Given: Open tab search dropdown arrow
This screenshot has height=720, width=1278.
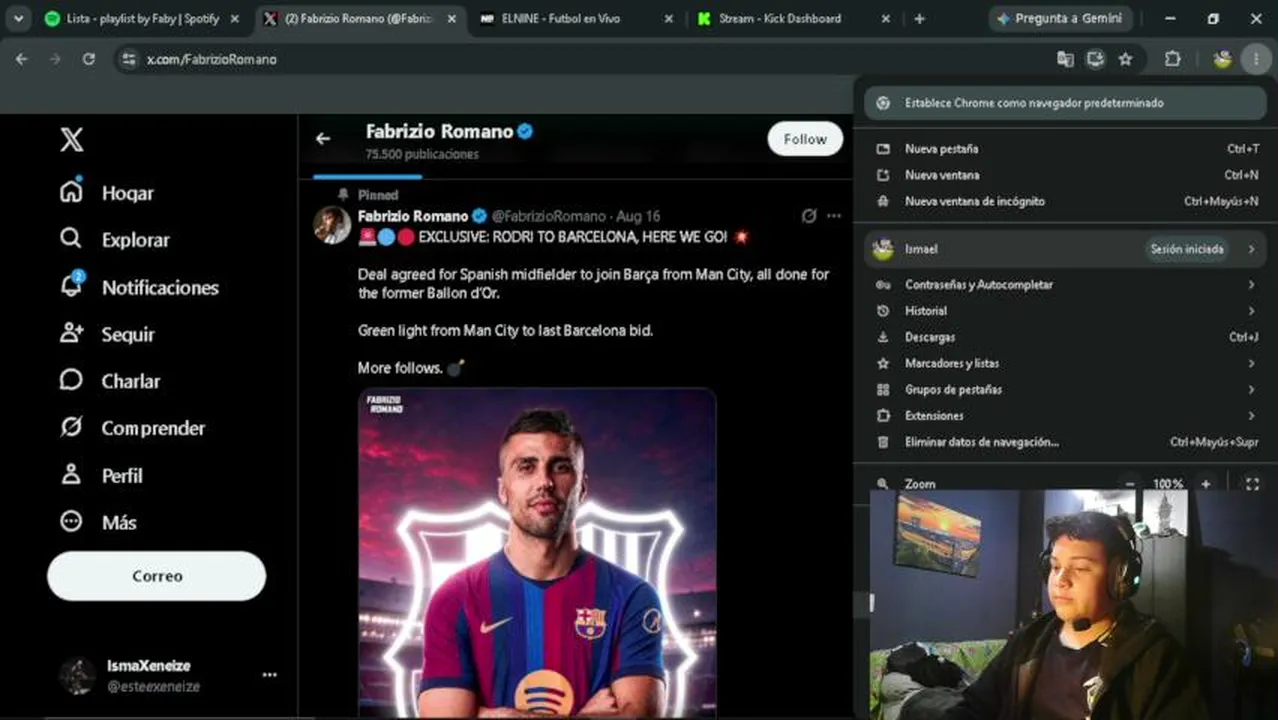Looking at the screenshot, I should (x=18, y=18).
